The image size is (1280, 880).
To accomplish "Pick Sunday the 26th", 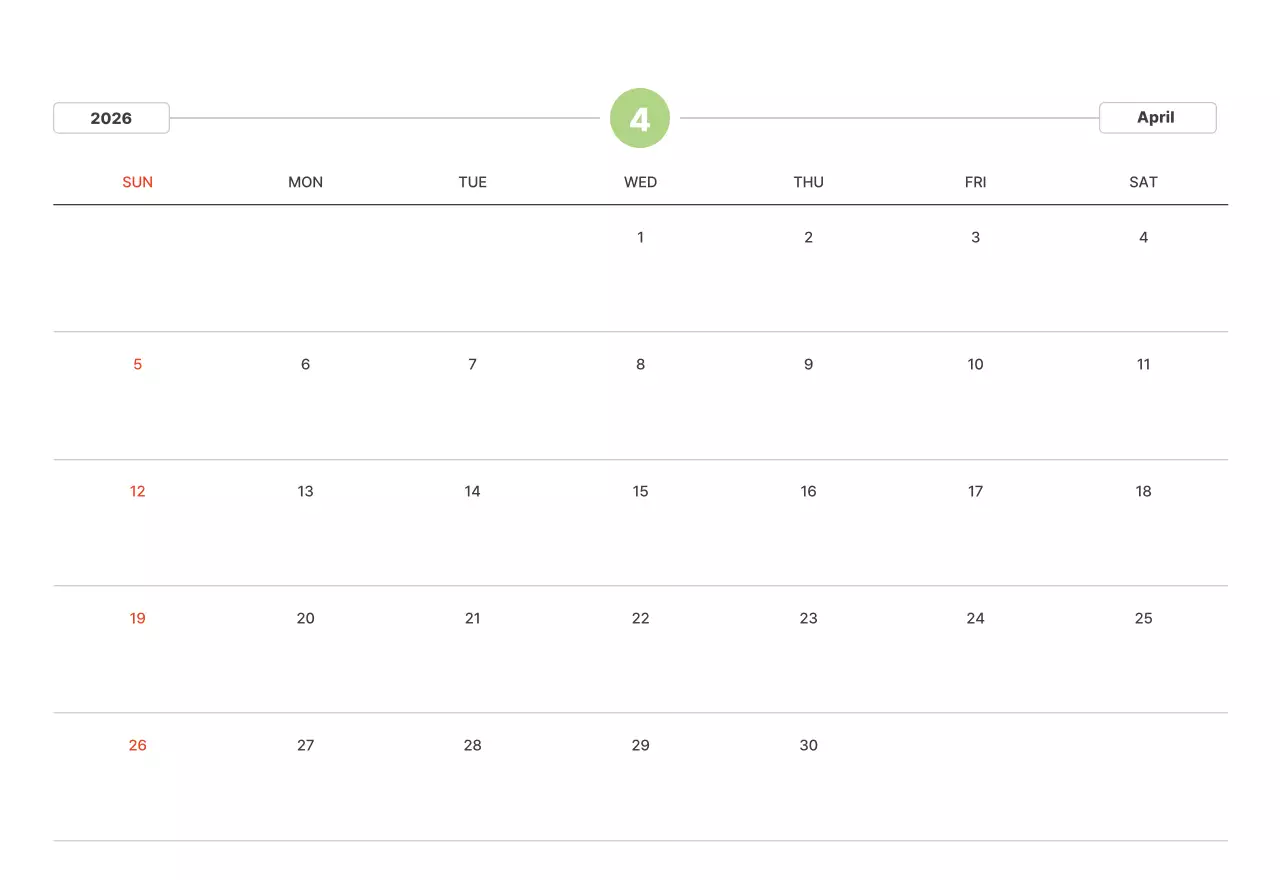I will point(137,745).
